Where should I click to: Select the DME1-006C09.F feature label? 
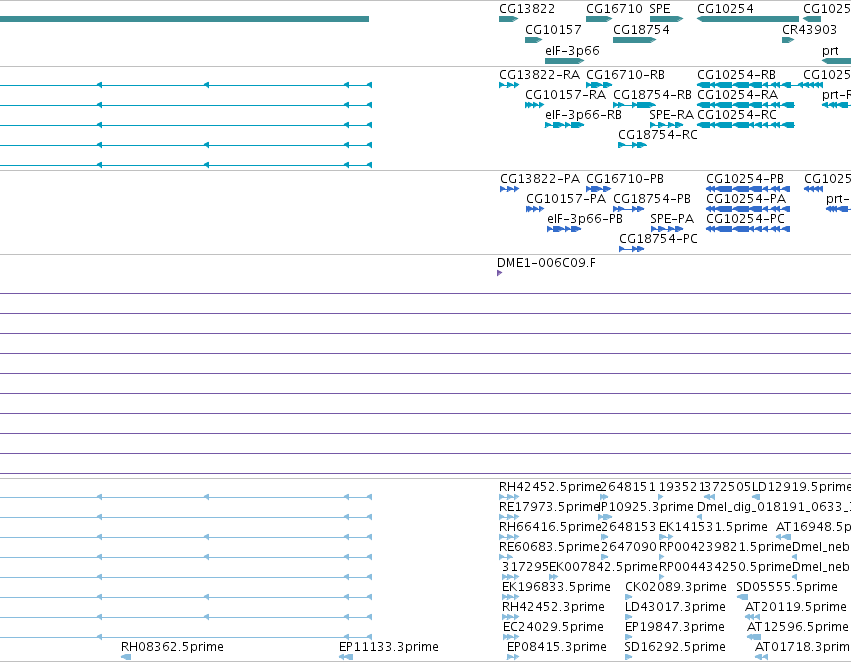click(546, 263)
